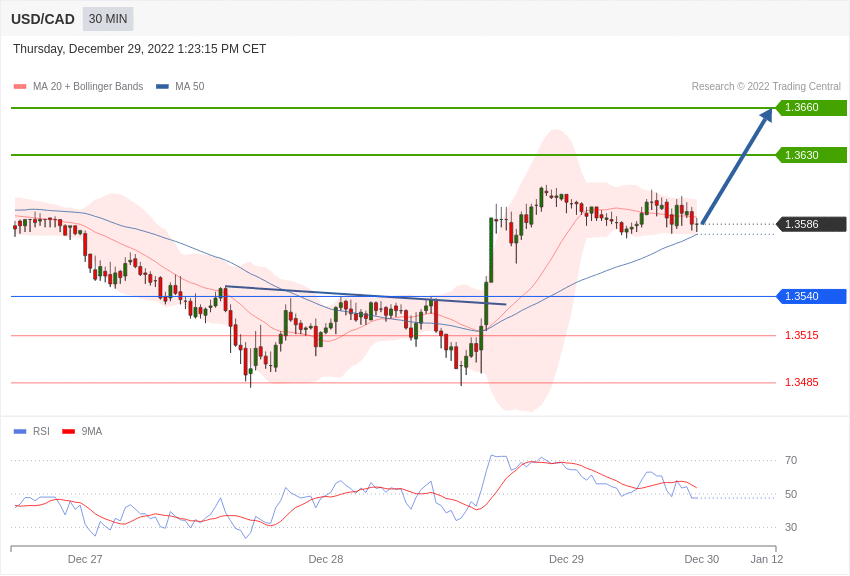Click the MA 20 + Bollinger Bands legend label
This screenshot has width=850, height=576.
[x=88, y=86]
